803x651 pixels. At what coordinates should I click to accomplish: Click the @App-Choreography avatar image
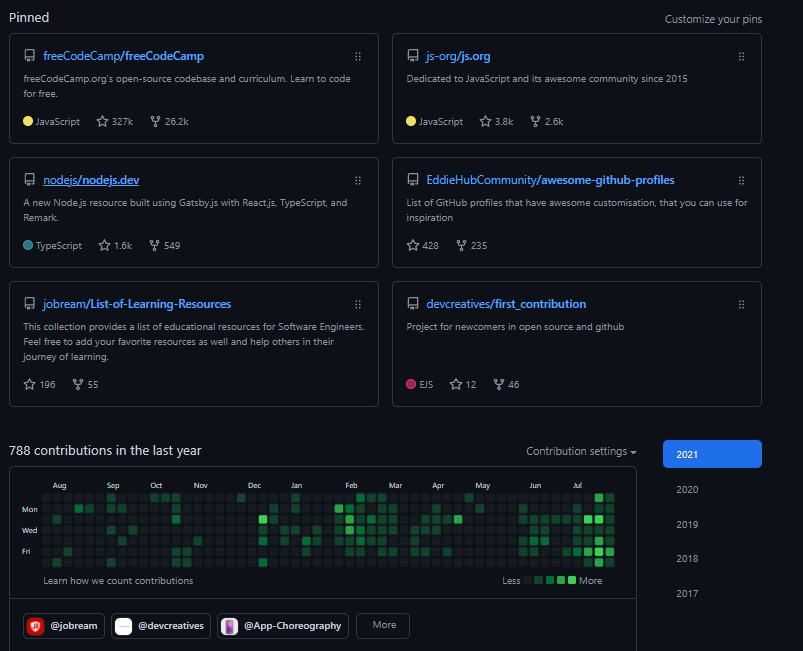click(x=229, y=626)
